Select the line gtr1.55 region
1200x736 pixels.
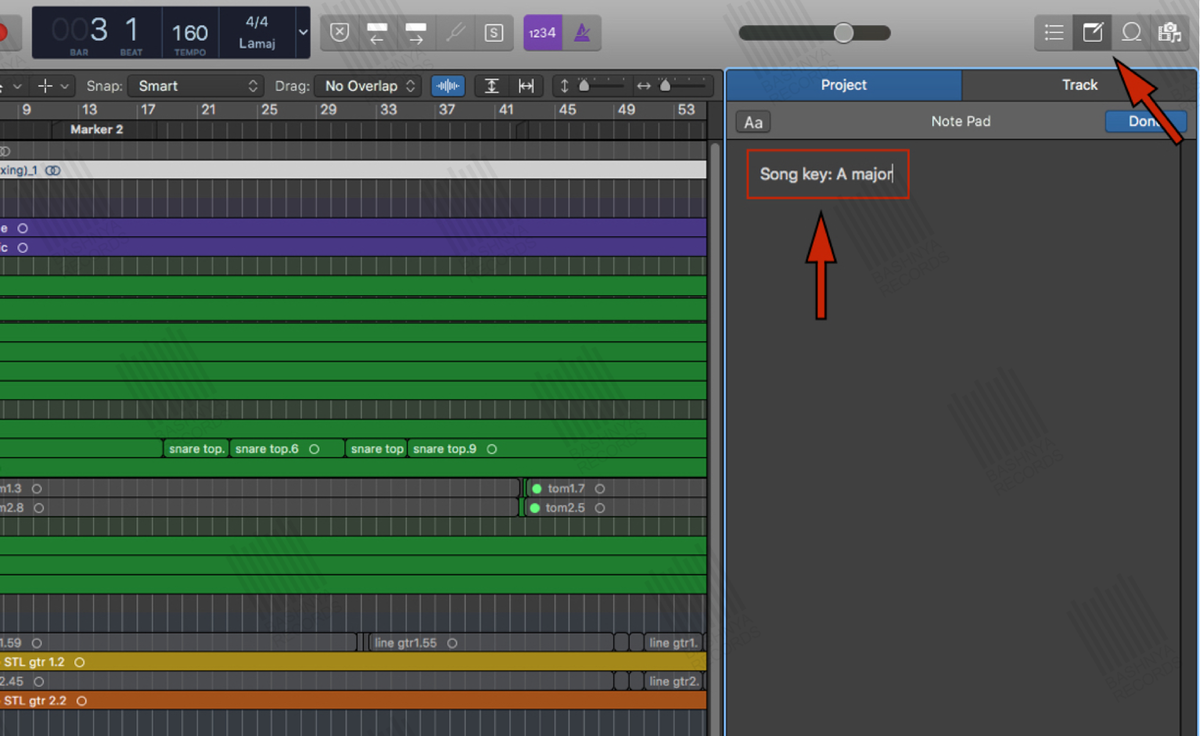pyautogui.click(x=490, y=643)
